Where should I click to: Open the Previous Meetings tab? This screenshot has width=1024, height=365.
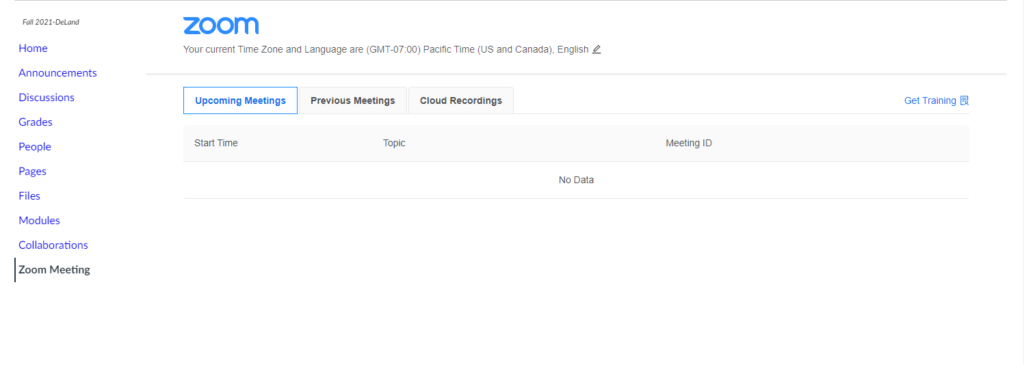pyautogui.click(x=353, y=101)
